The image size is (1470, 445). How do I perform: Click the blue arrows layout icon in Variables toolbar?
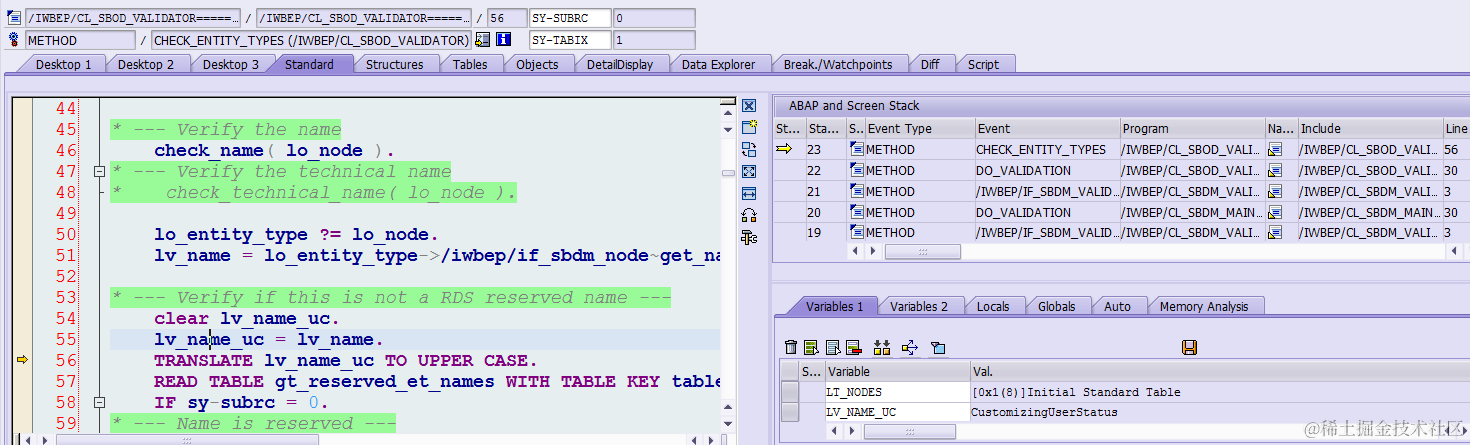tap(909, 347)
